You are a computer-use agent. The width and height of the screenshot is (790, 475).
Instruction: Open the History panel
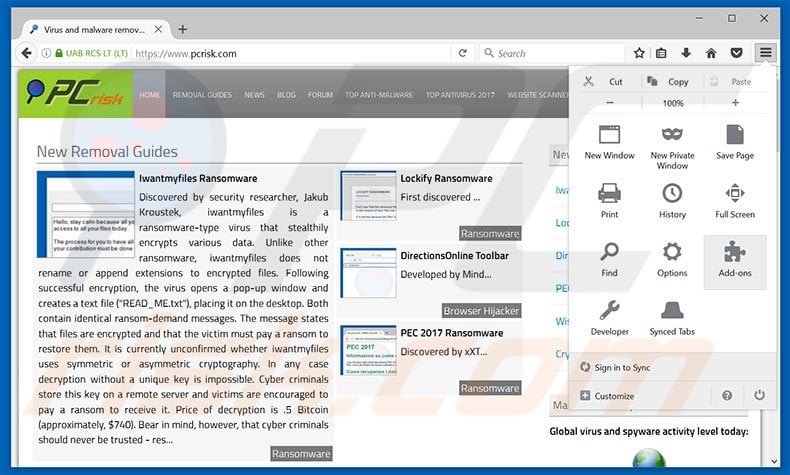672,200
